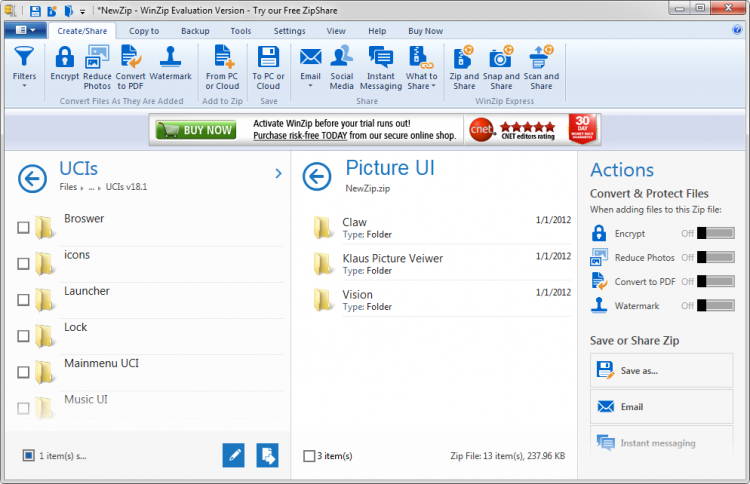Click the WinZip icon in the title bar
750x484 pixels.
10,10
